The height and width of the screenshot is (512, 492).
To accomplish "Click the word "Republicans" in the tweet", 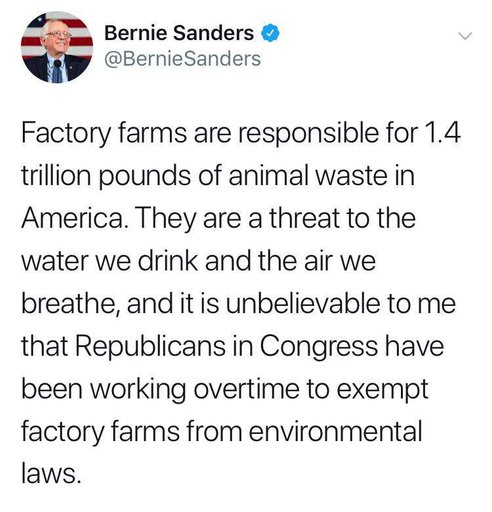I will [x=151, y=347].
